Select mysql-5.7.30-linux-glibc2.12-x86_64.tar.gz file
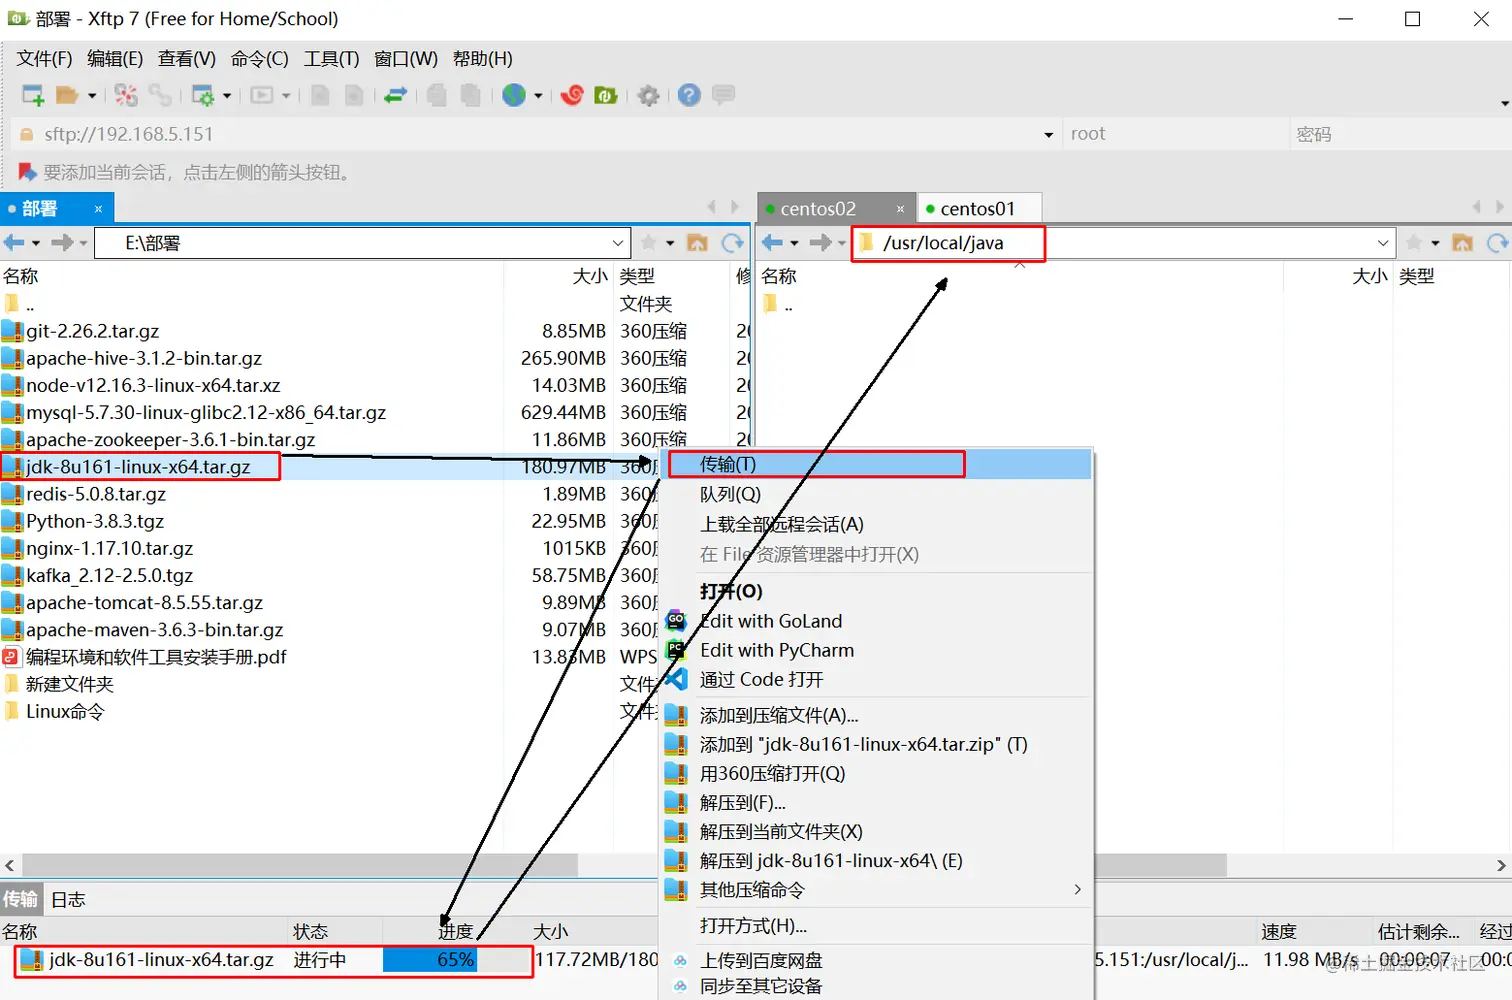Screen dimensions: 1512x1000 click(x=206, y=413)
